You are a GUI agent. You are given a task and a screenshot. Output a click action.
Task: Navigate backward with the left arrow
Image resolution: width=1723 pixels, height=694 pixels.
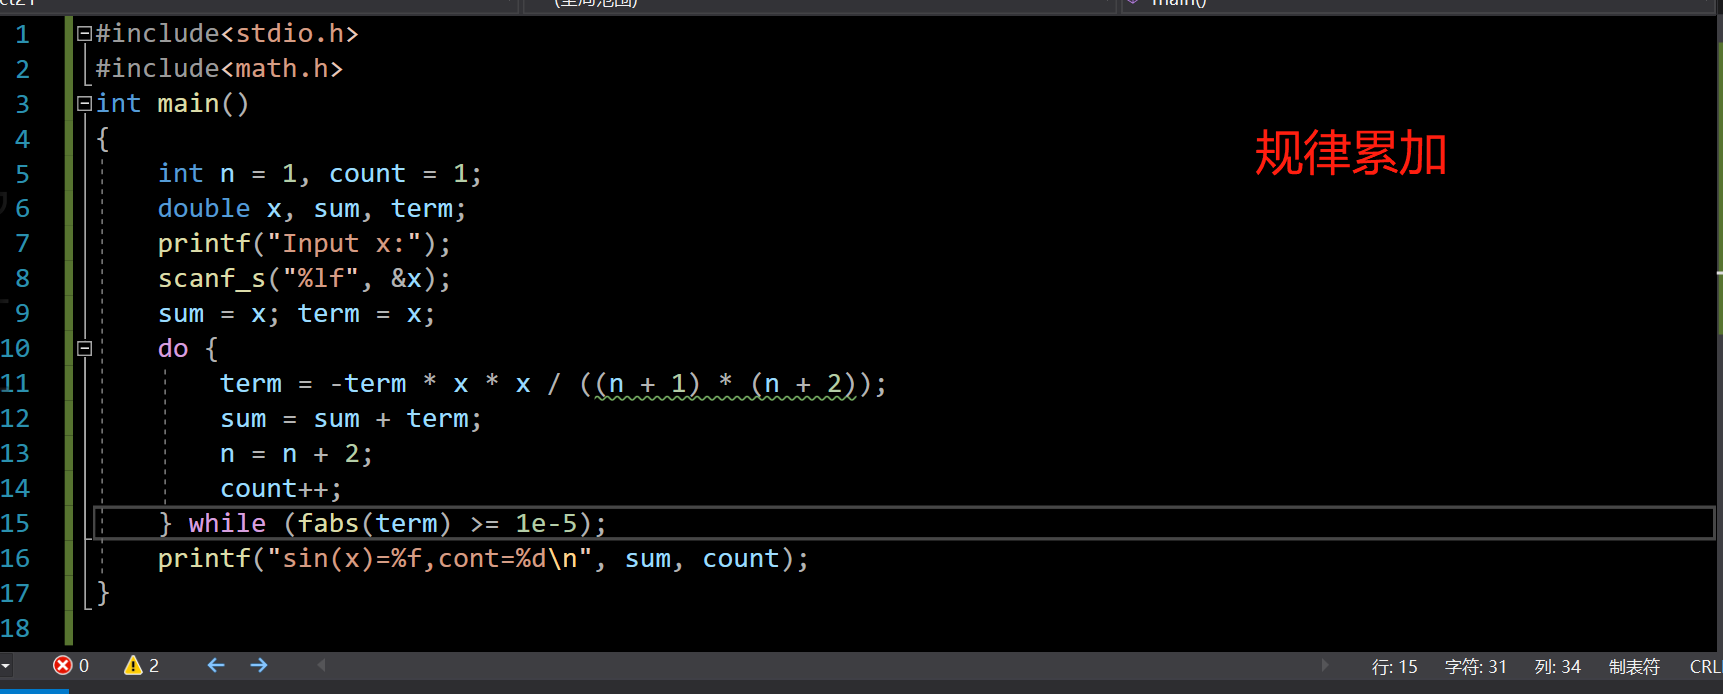(216, 666)
